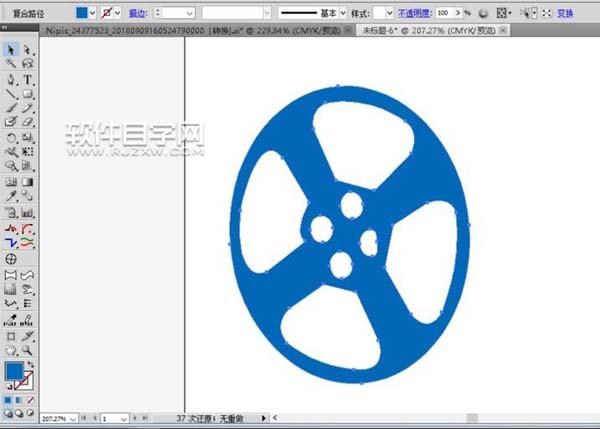Select the Blend tool

click(x=27, y=196)
